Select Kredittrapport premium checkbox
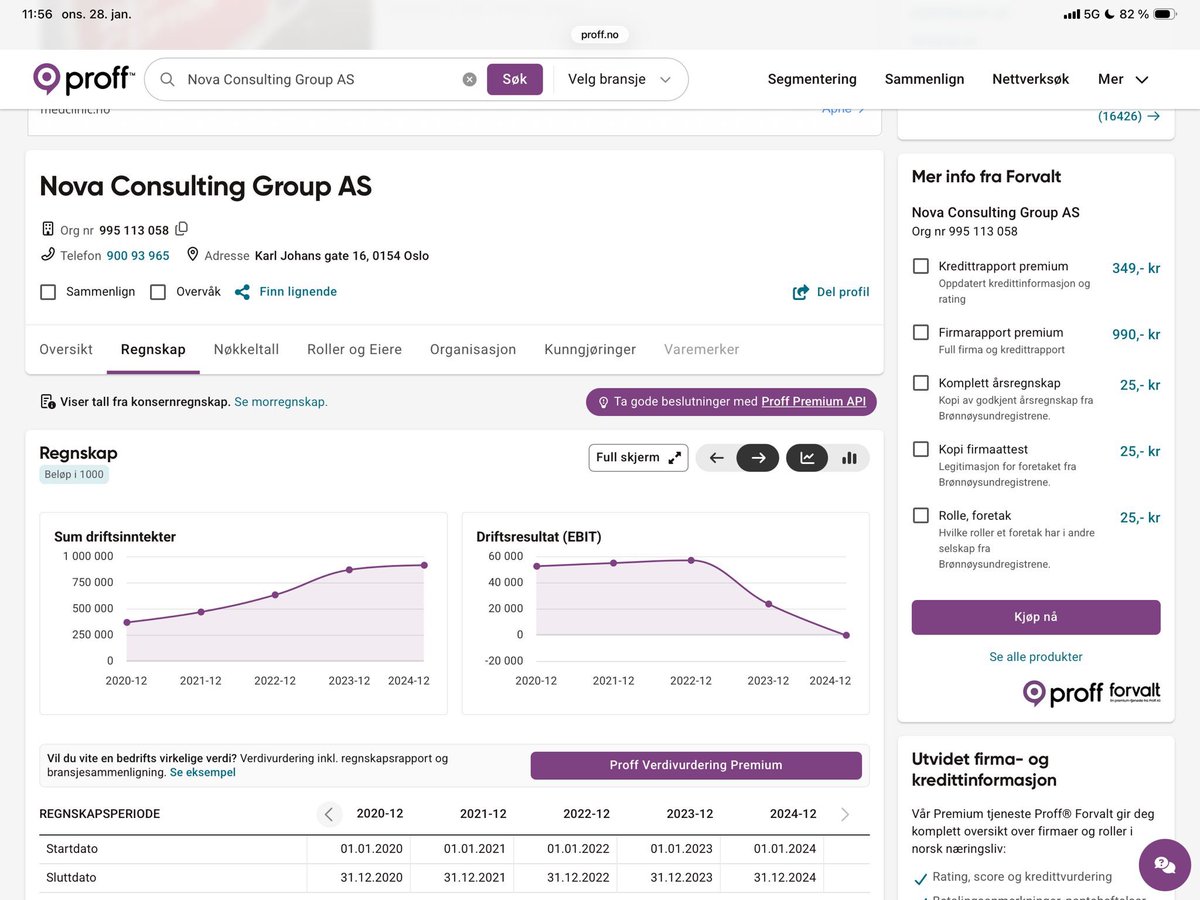Viewport: 1200px width, 900px height. [x=921, y=266]
